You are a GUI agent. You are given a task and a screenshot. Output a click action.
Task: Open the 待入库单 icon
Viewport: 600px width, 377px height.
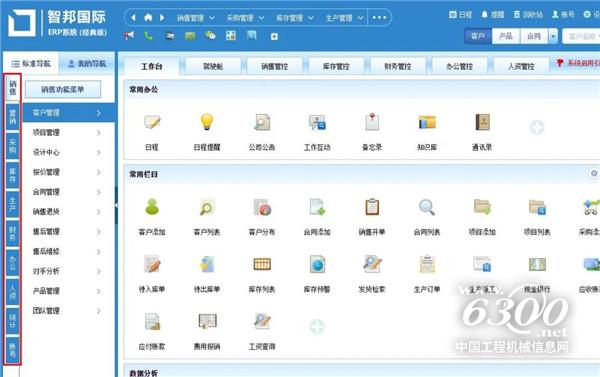pos(152,264)
